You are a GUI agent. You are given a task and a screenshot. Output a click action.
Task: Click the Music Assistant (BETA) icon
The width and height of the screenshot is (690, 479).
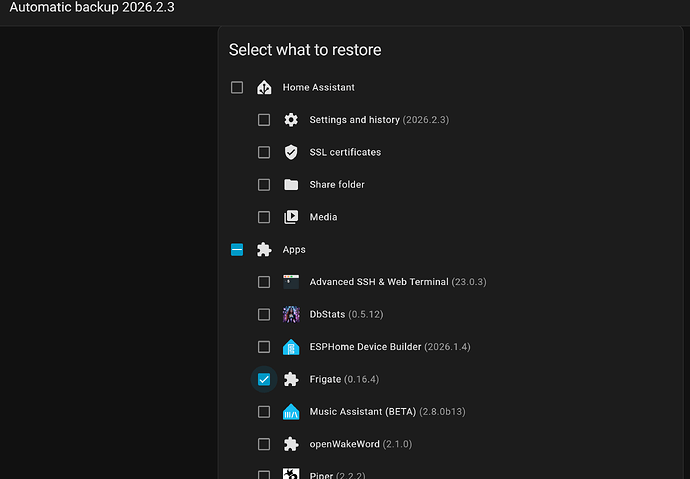[x=291, y=412]
